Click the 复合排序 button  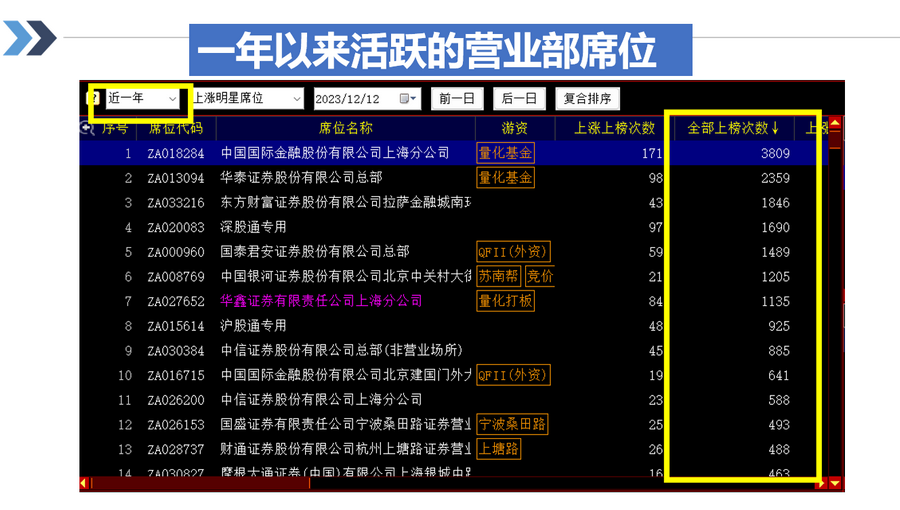tap(587, 99)
